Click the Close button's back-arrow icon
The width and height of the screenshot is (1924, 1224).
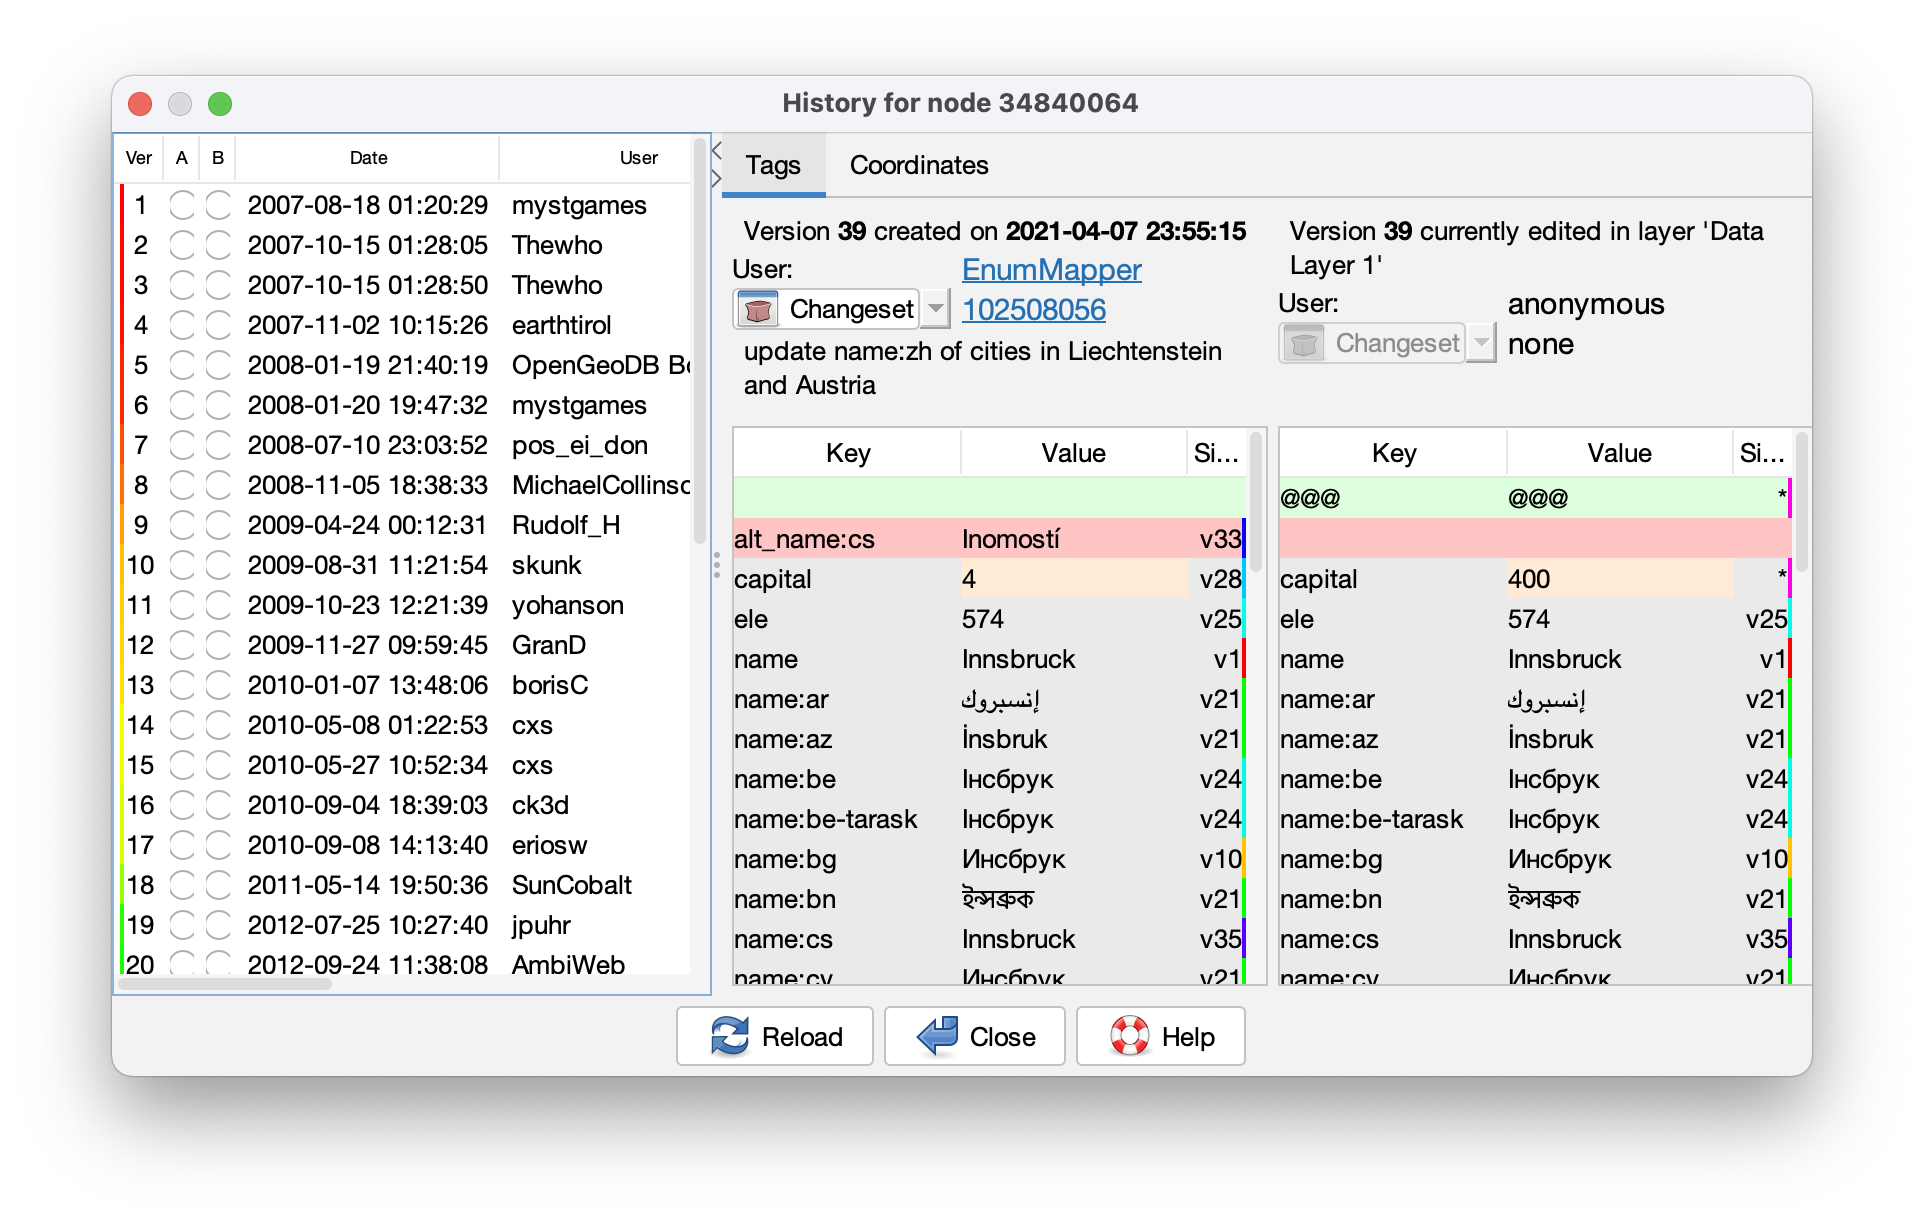[x=938, y=1036]
